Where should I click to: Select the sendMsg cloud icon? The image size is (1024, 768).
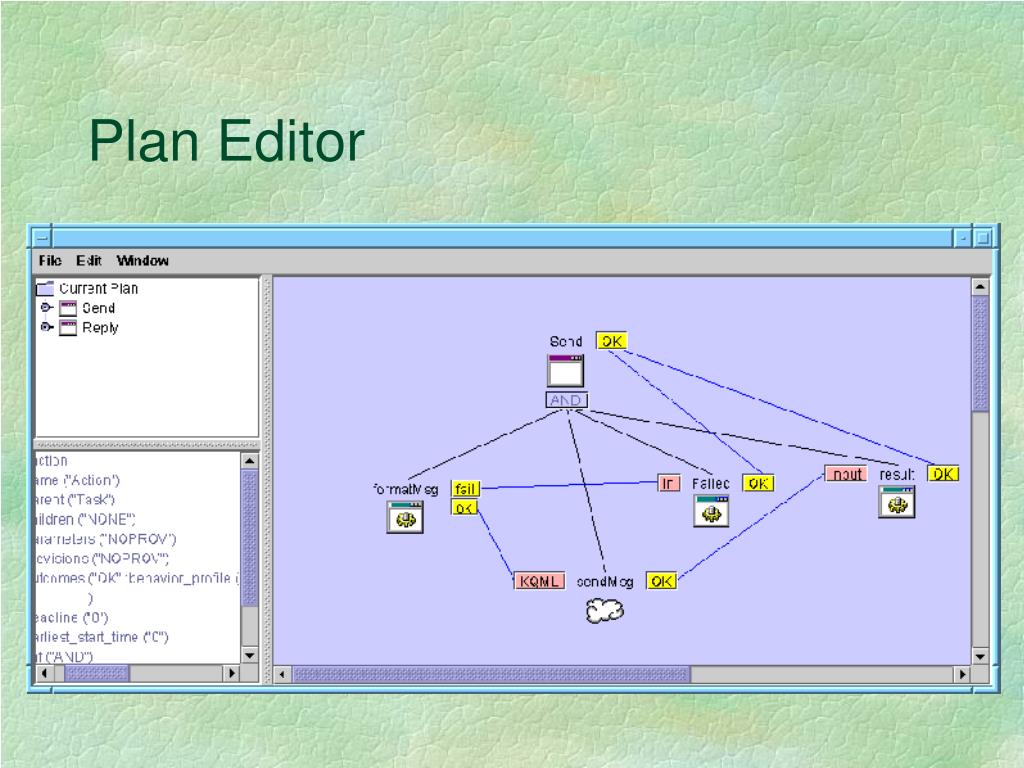pyautogui.click(x=605, y=611)
